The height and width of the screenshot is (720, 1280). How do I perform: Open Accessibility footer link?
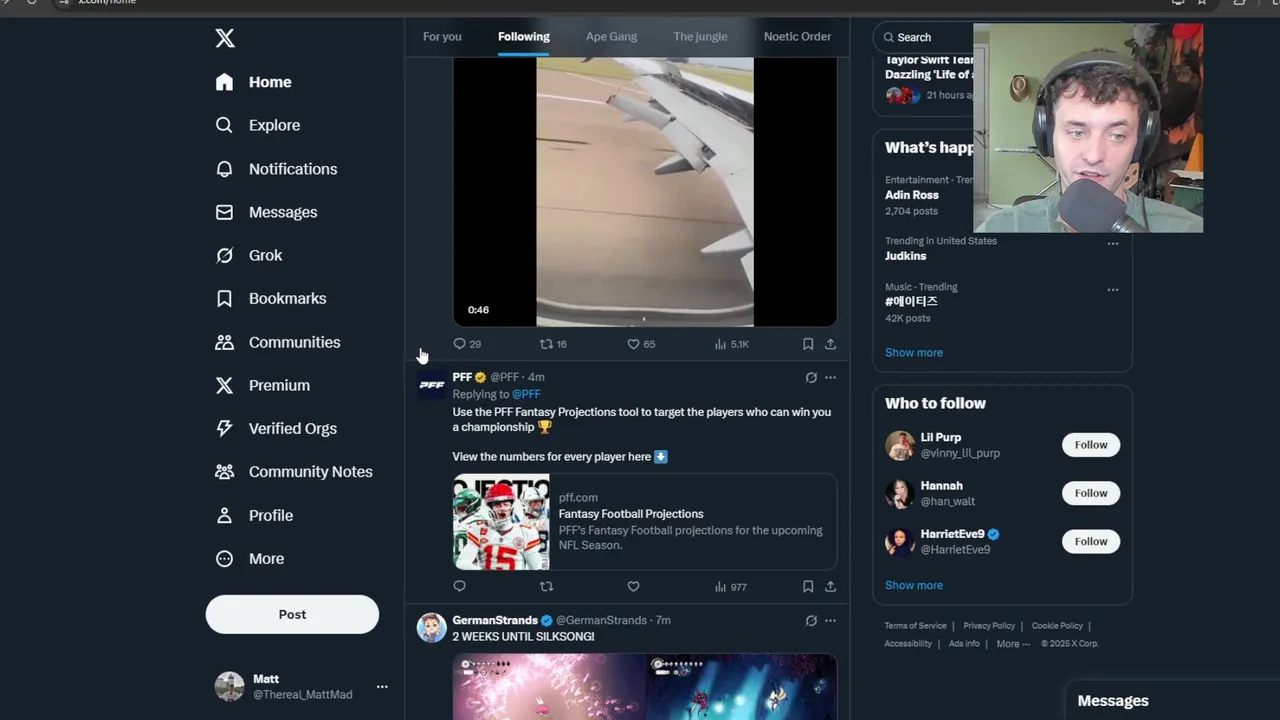[x=908, y=644]
